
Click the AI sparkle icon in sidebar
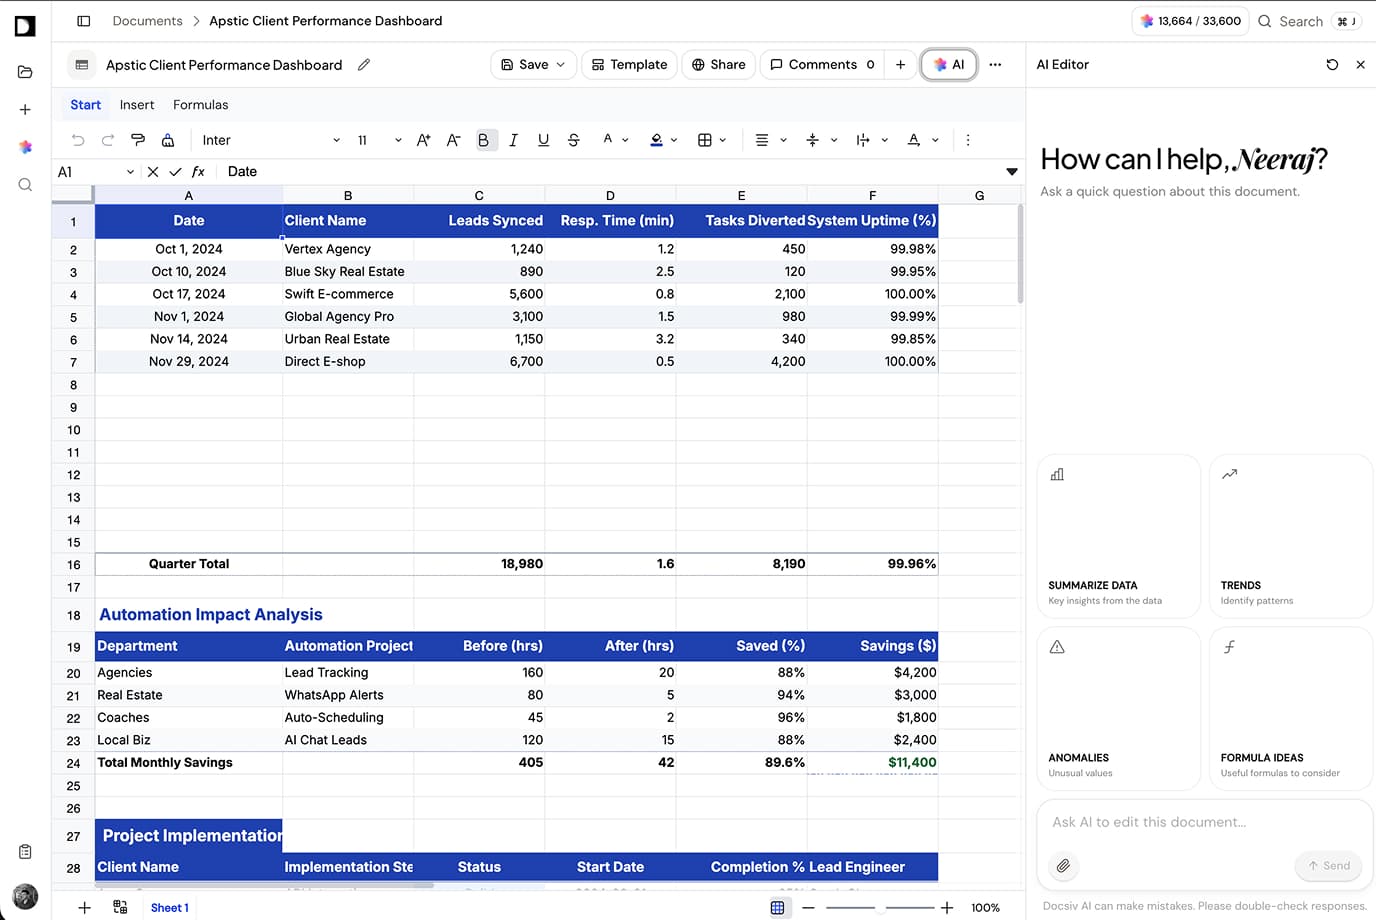[x=24, y=147]
